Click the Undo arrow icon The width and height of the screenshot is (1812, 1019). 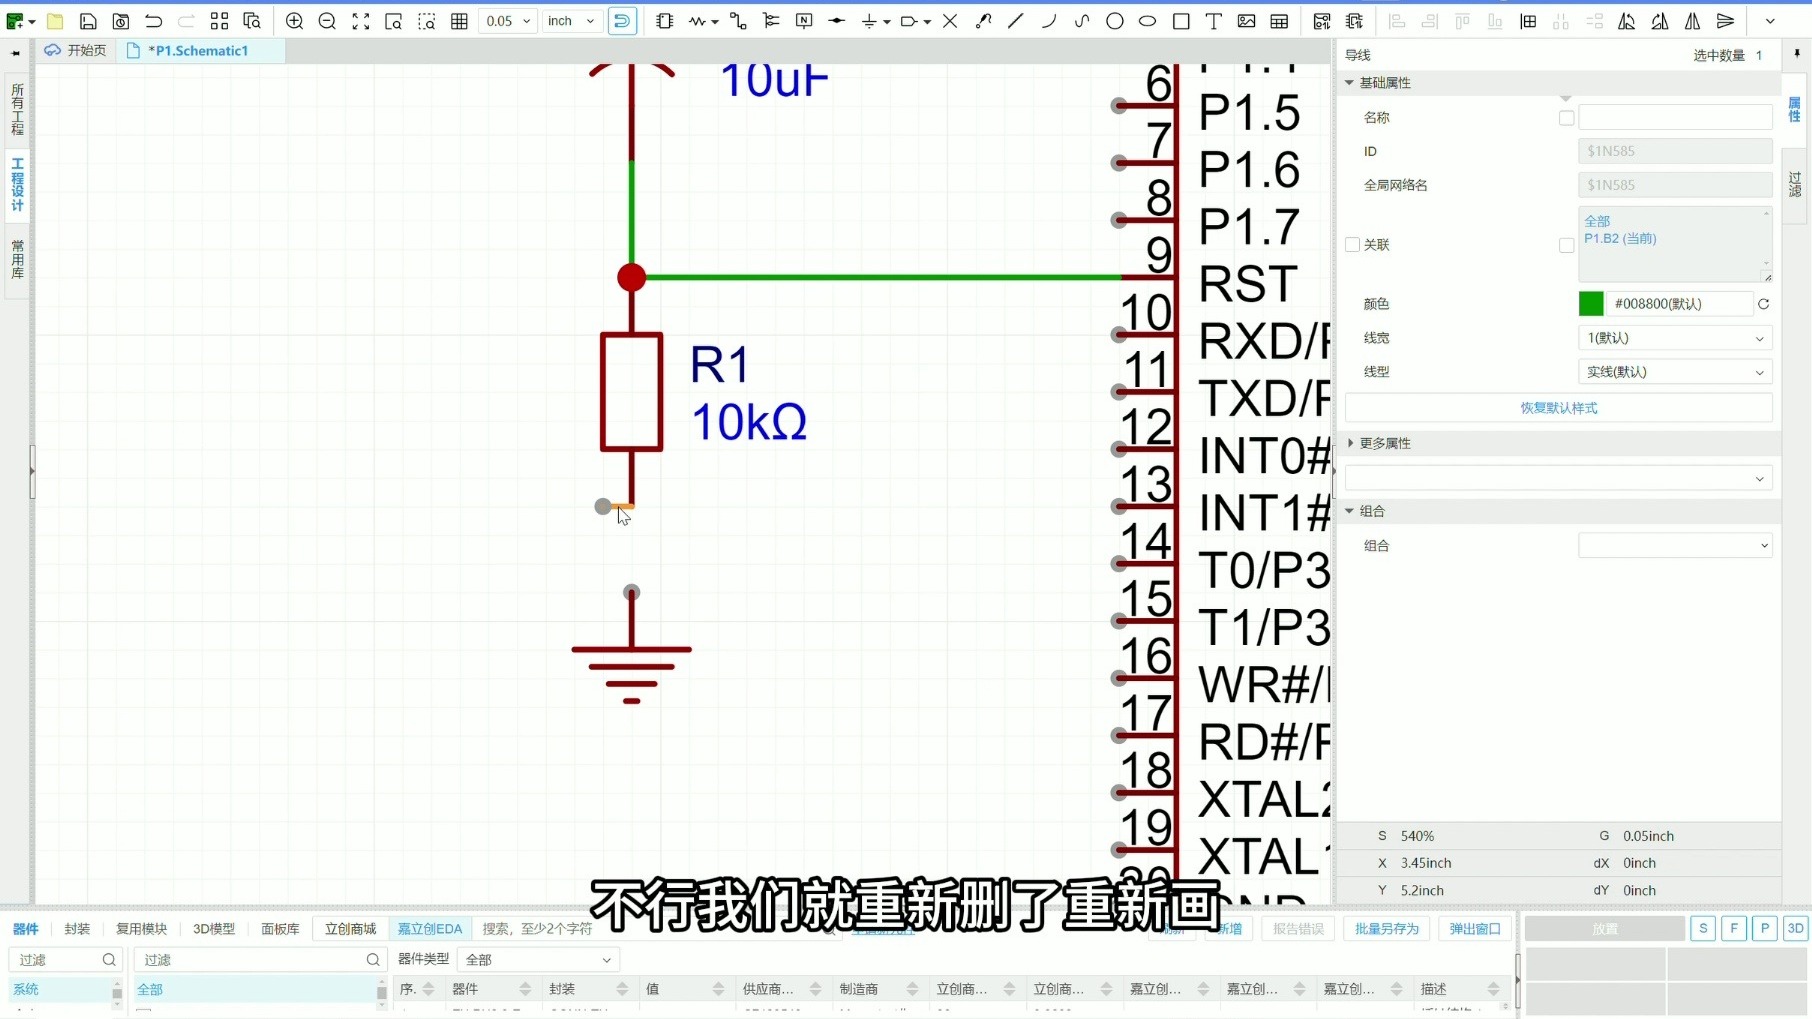click(x=153, y=21)
